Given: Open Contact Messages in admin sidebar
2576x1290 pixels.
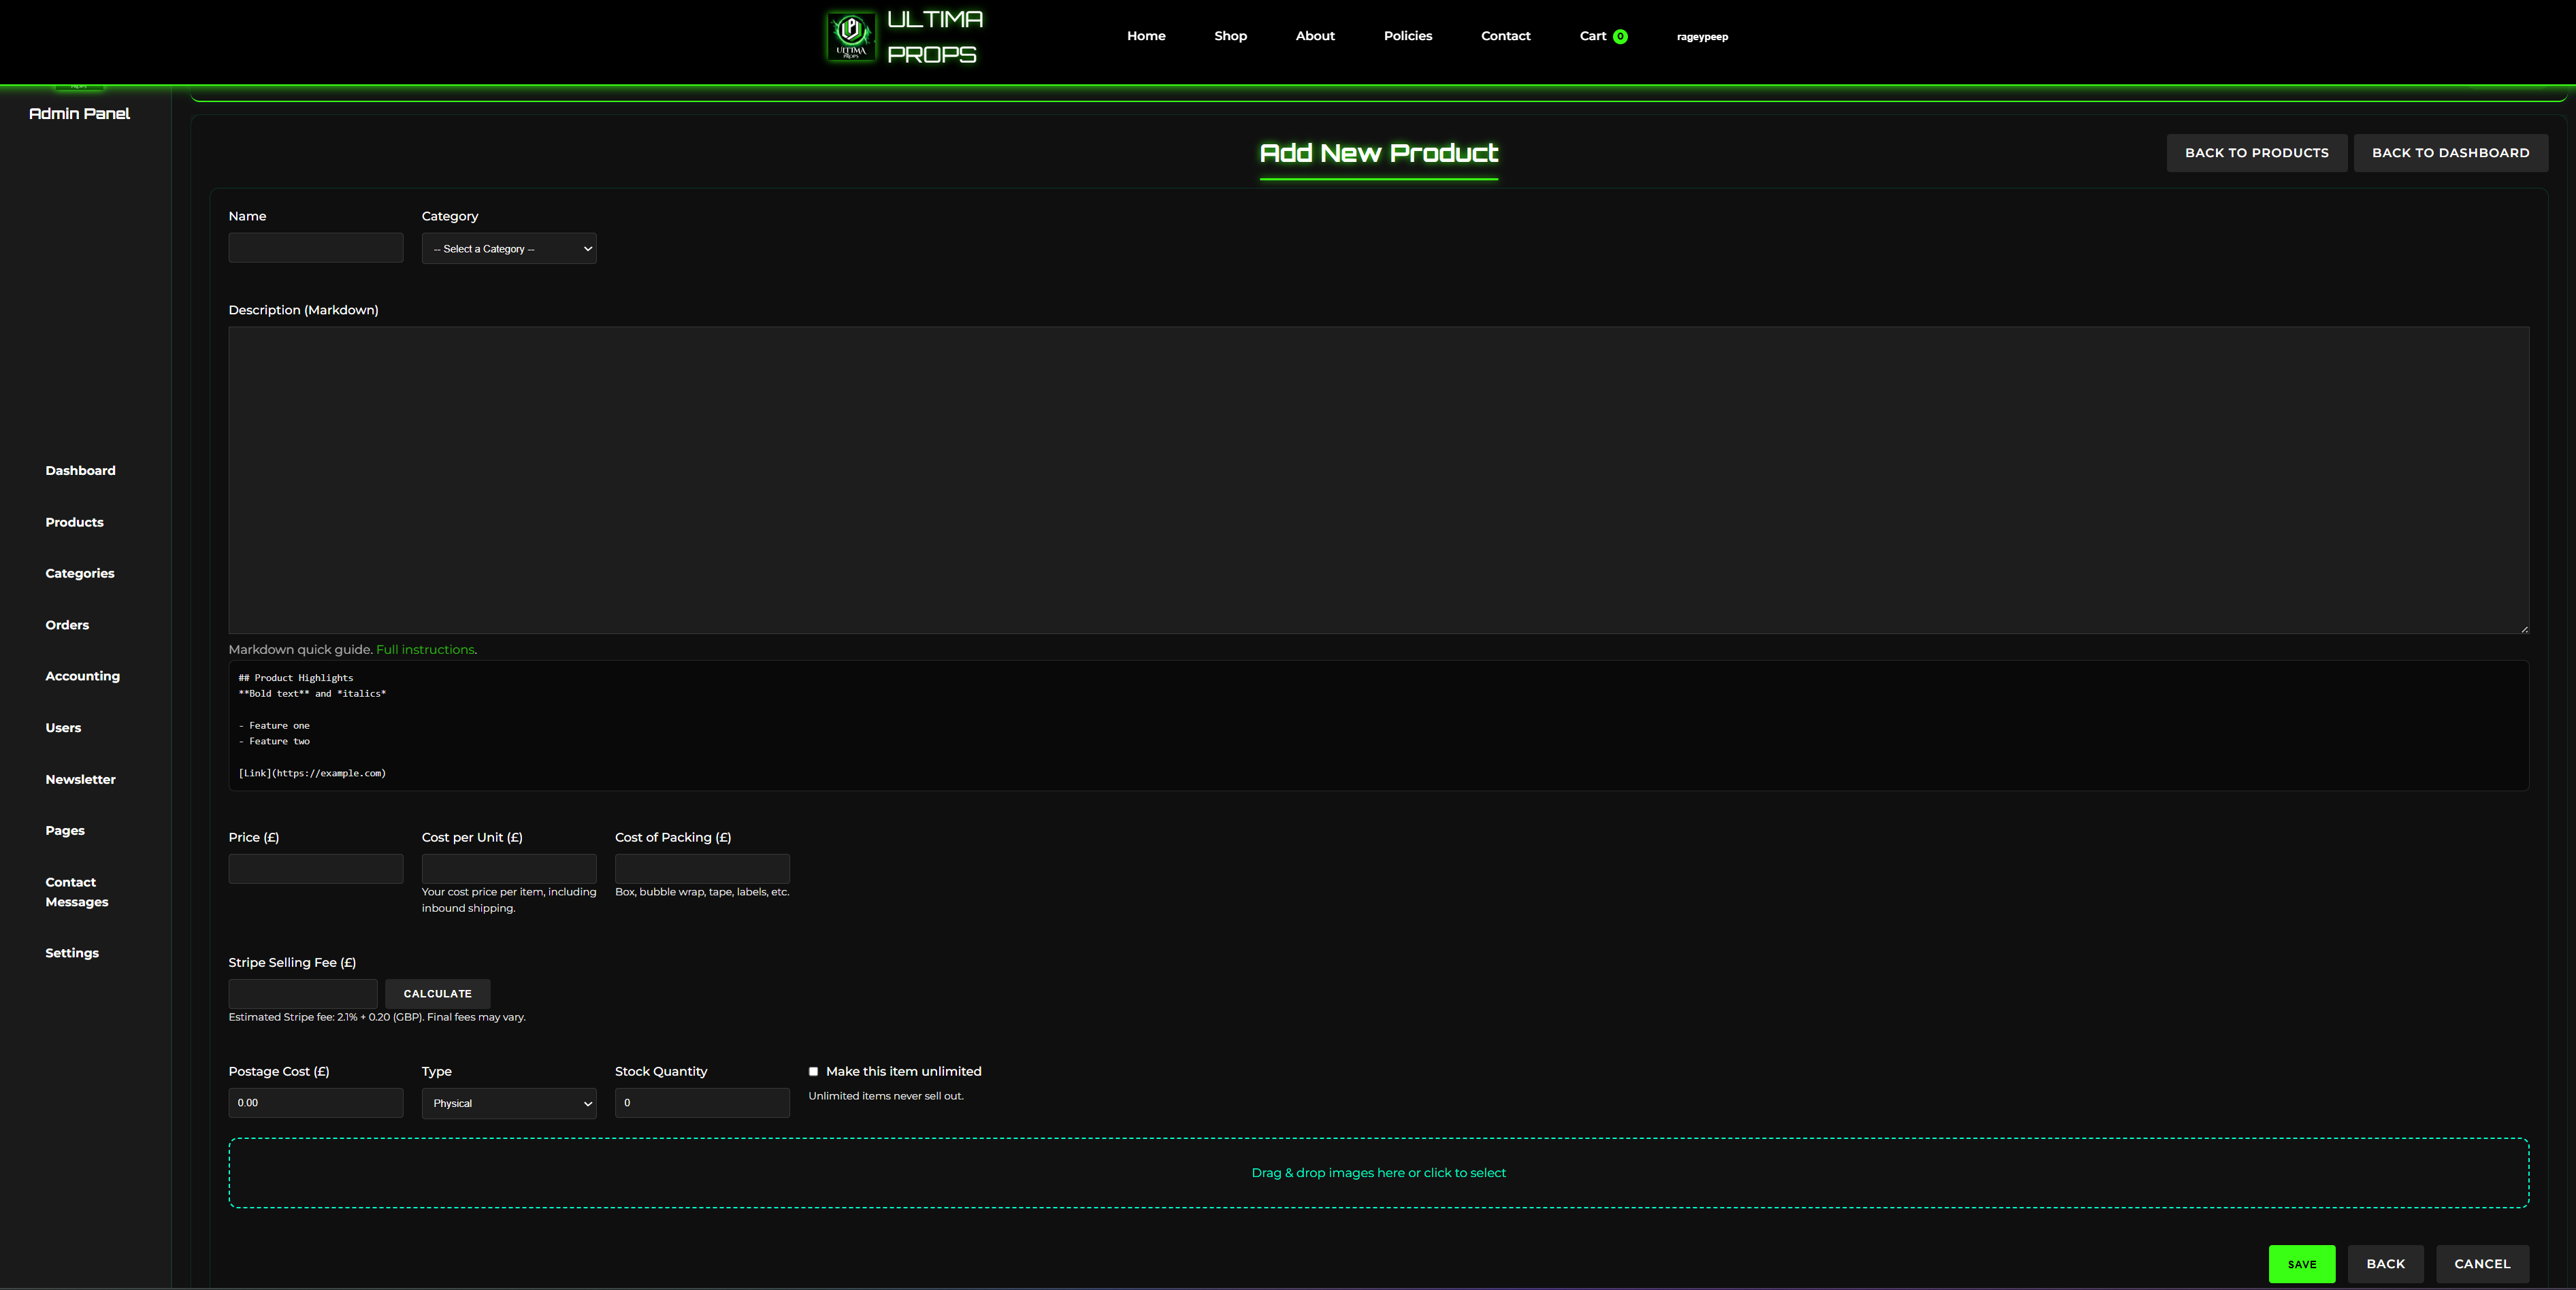Looking at the screenshot, I should (76, 892).
